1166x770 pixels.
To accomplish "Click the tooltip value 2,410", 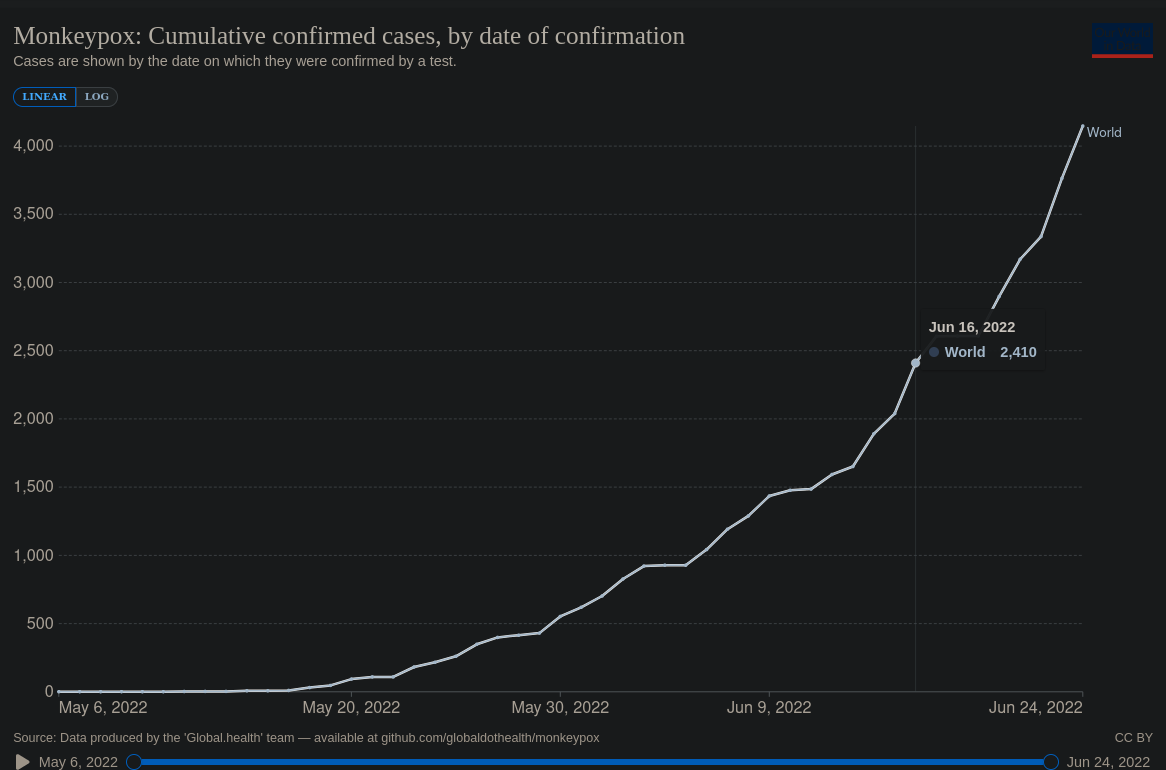I will 1018,352.
